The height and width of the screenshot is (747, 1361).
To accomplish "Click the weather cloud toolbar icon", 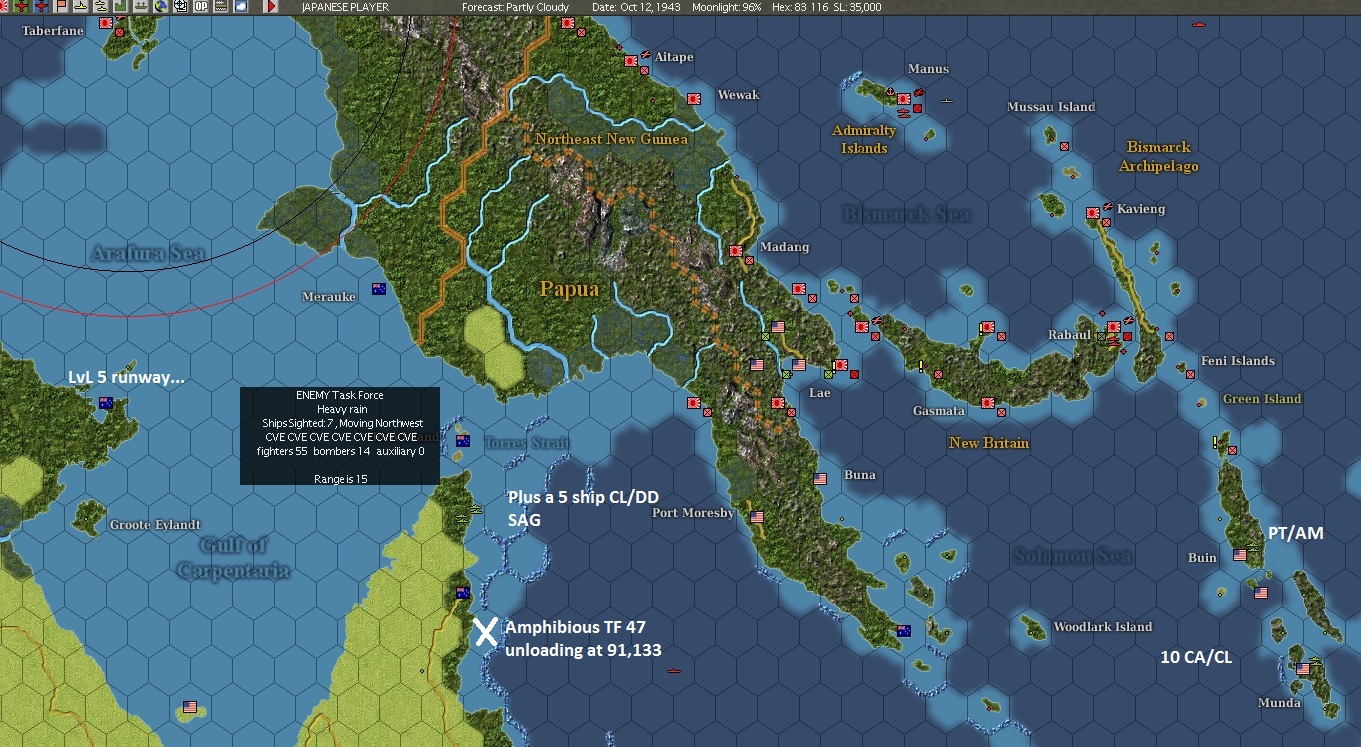I will click(x=240, y=7).
